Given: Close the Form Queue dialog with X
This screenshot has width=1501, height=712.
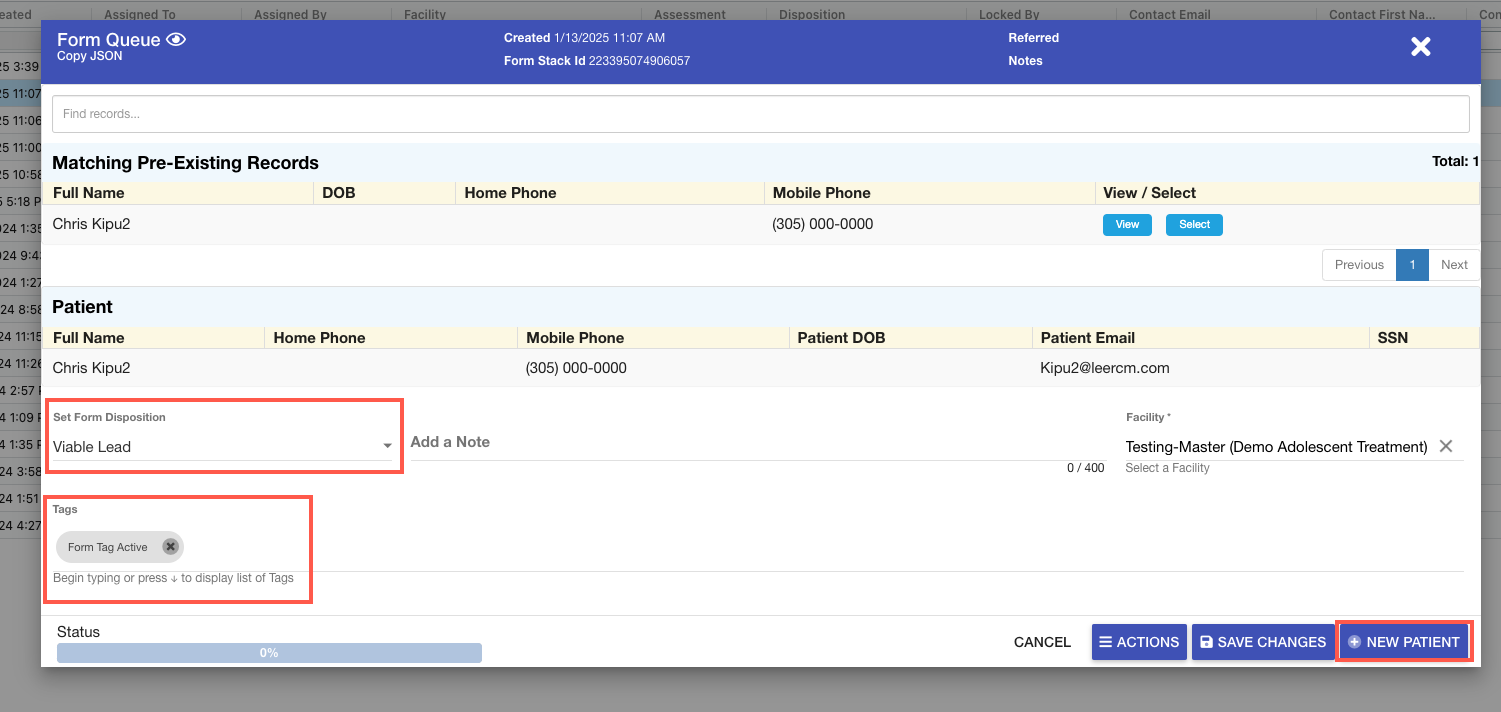Looking at the screenshot, I should 1420,46.
